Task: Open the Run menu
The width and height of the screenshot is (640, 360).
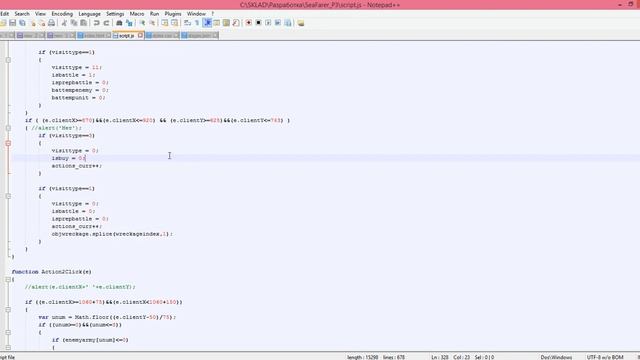Action: coord(154,13)
